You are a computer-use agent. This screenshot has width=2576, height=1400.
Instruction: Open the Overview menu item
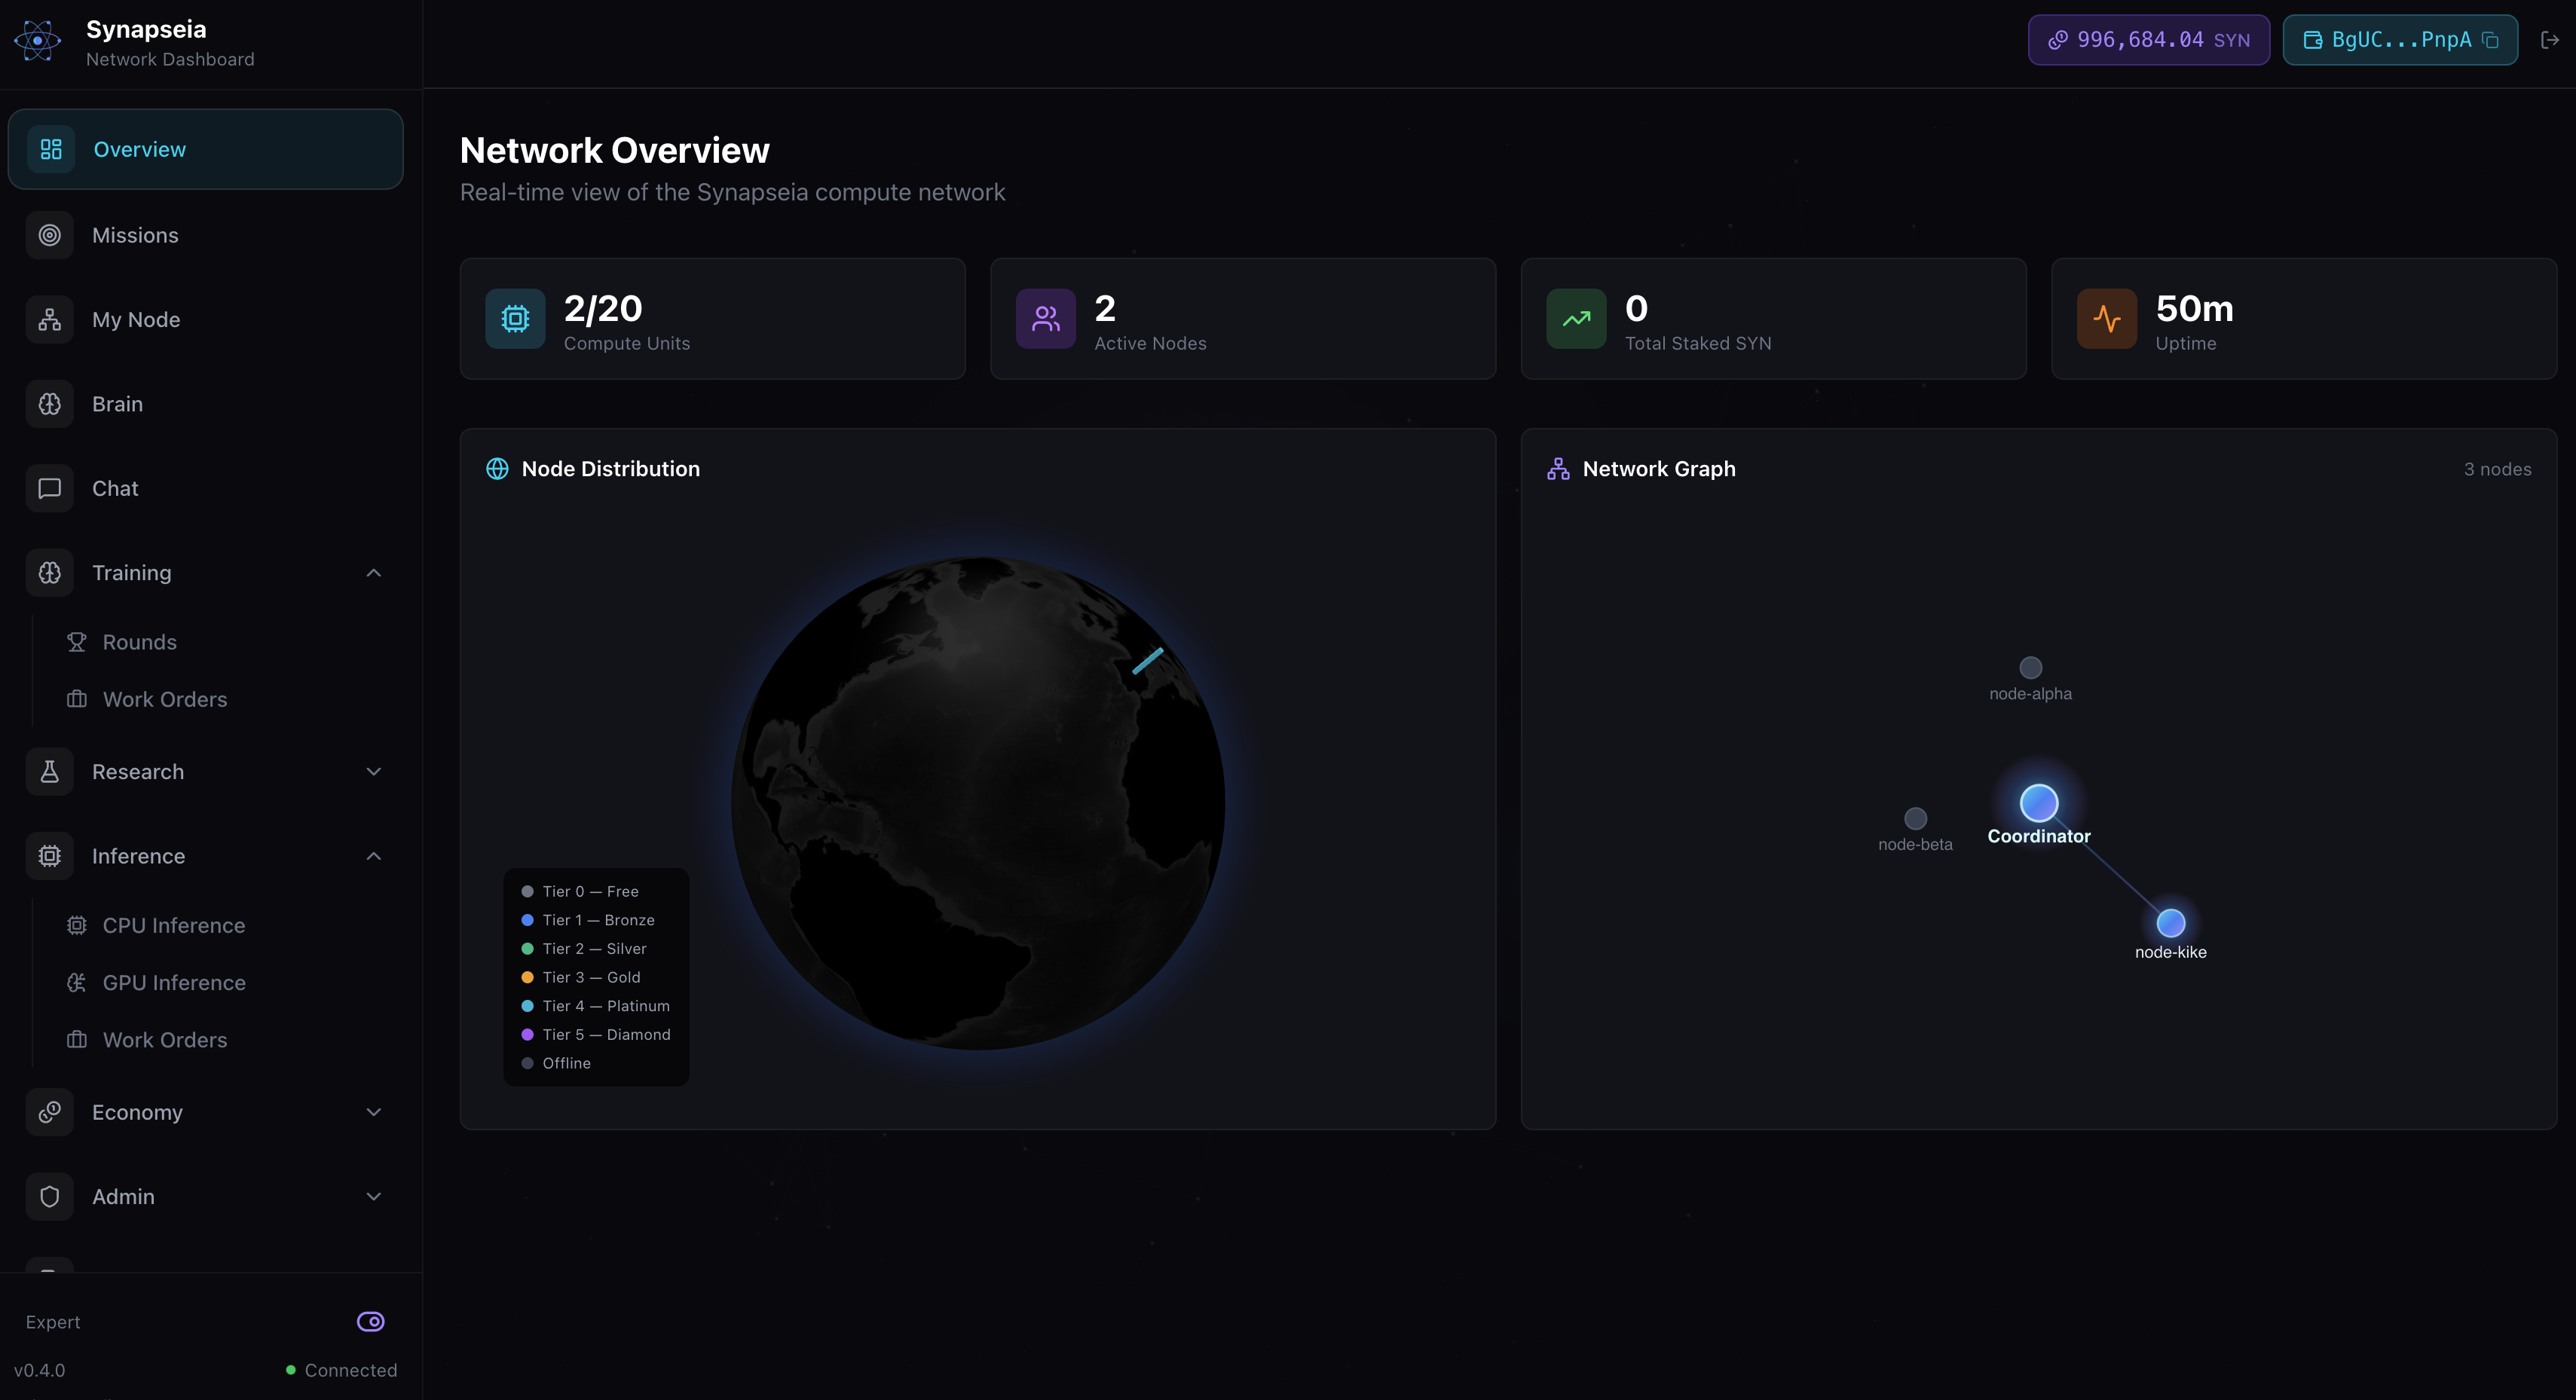(x=206, y=149)
